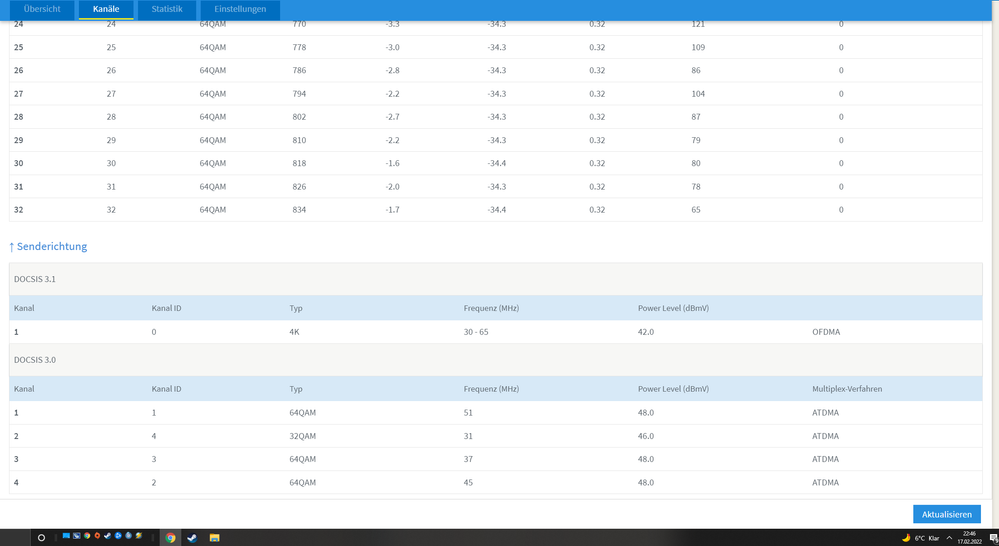Click frequency 802 in channel 28 row
This screenshot has height=546, width=999.
pos(299,117)
